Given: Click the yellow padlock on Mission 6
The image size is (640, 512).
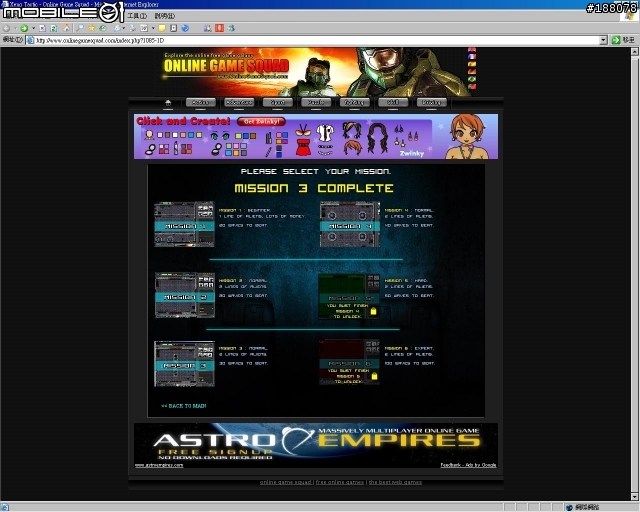Looking at the screenshot, I should point(374,376).
